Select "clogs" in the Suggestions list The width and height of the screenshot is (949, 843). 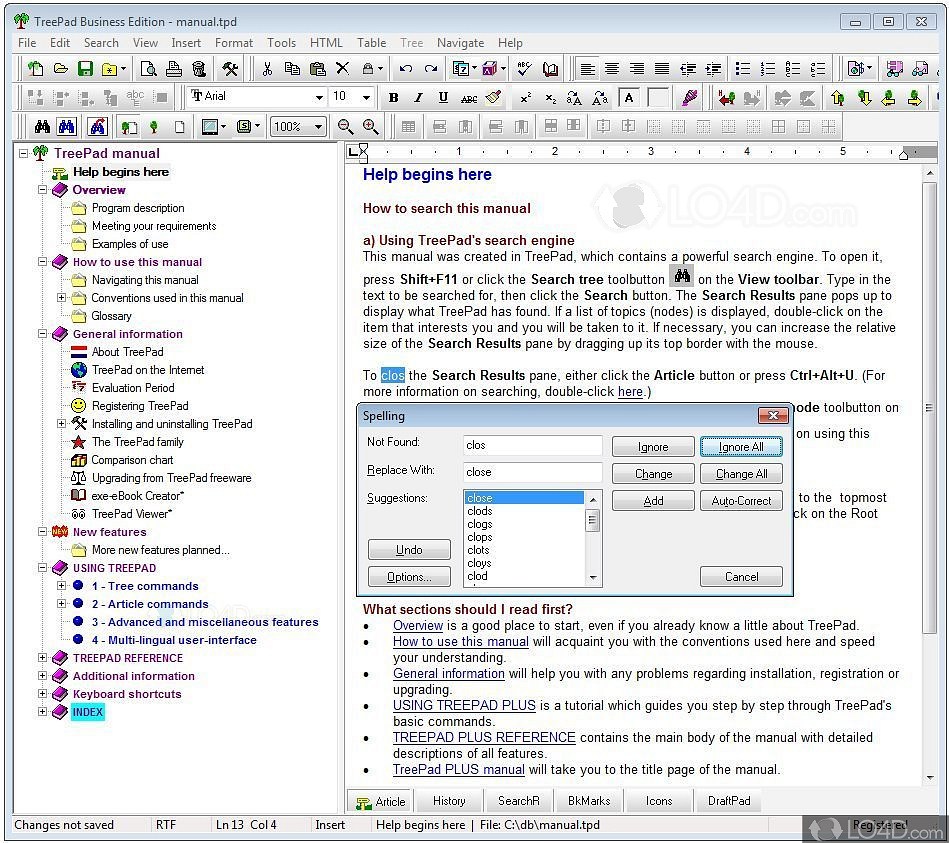click(x=480, y=524)
